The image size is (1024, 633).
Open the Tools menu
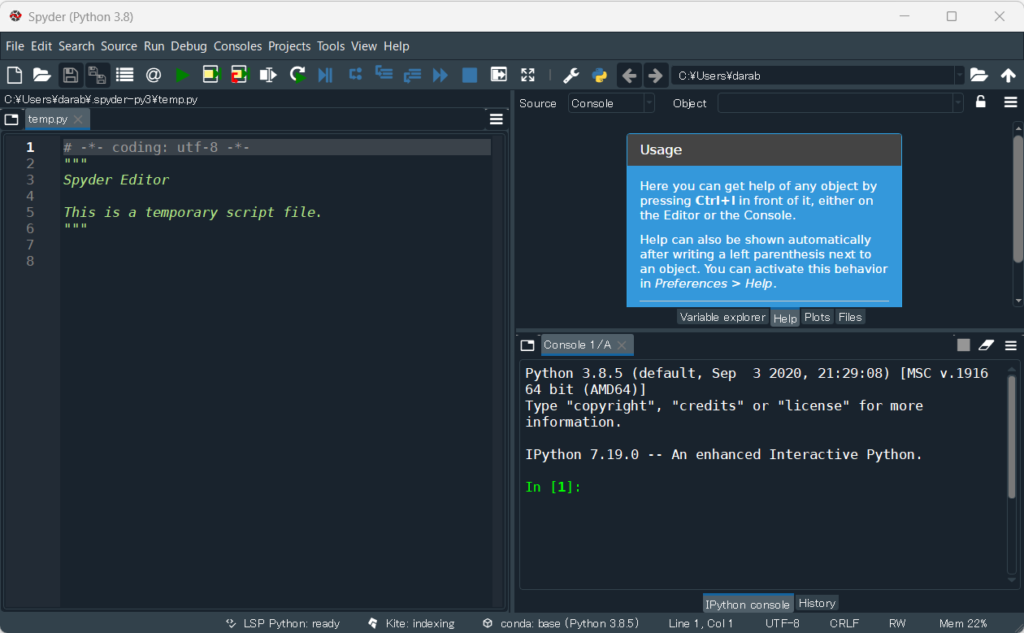[331, 46]
